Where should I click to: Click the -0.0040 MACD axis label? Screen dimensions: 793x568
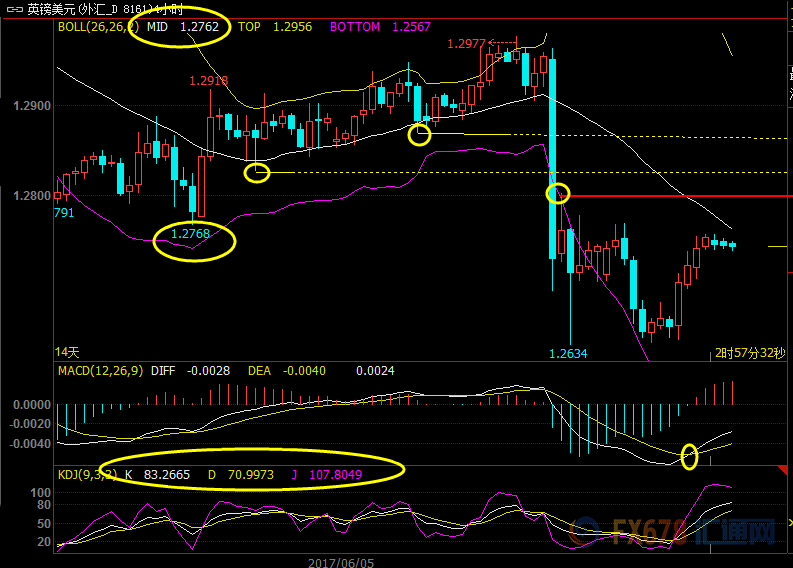(x=30, y=444)
